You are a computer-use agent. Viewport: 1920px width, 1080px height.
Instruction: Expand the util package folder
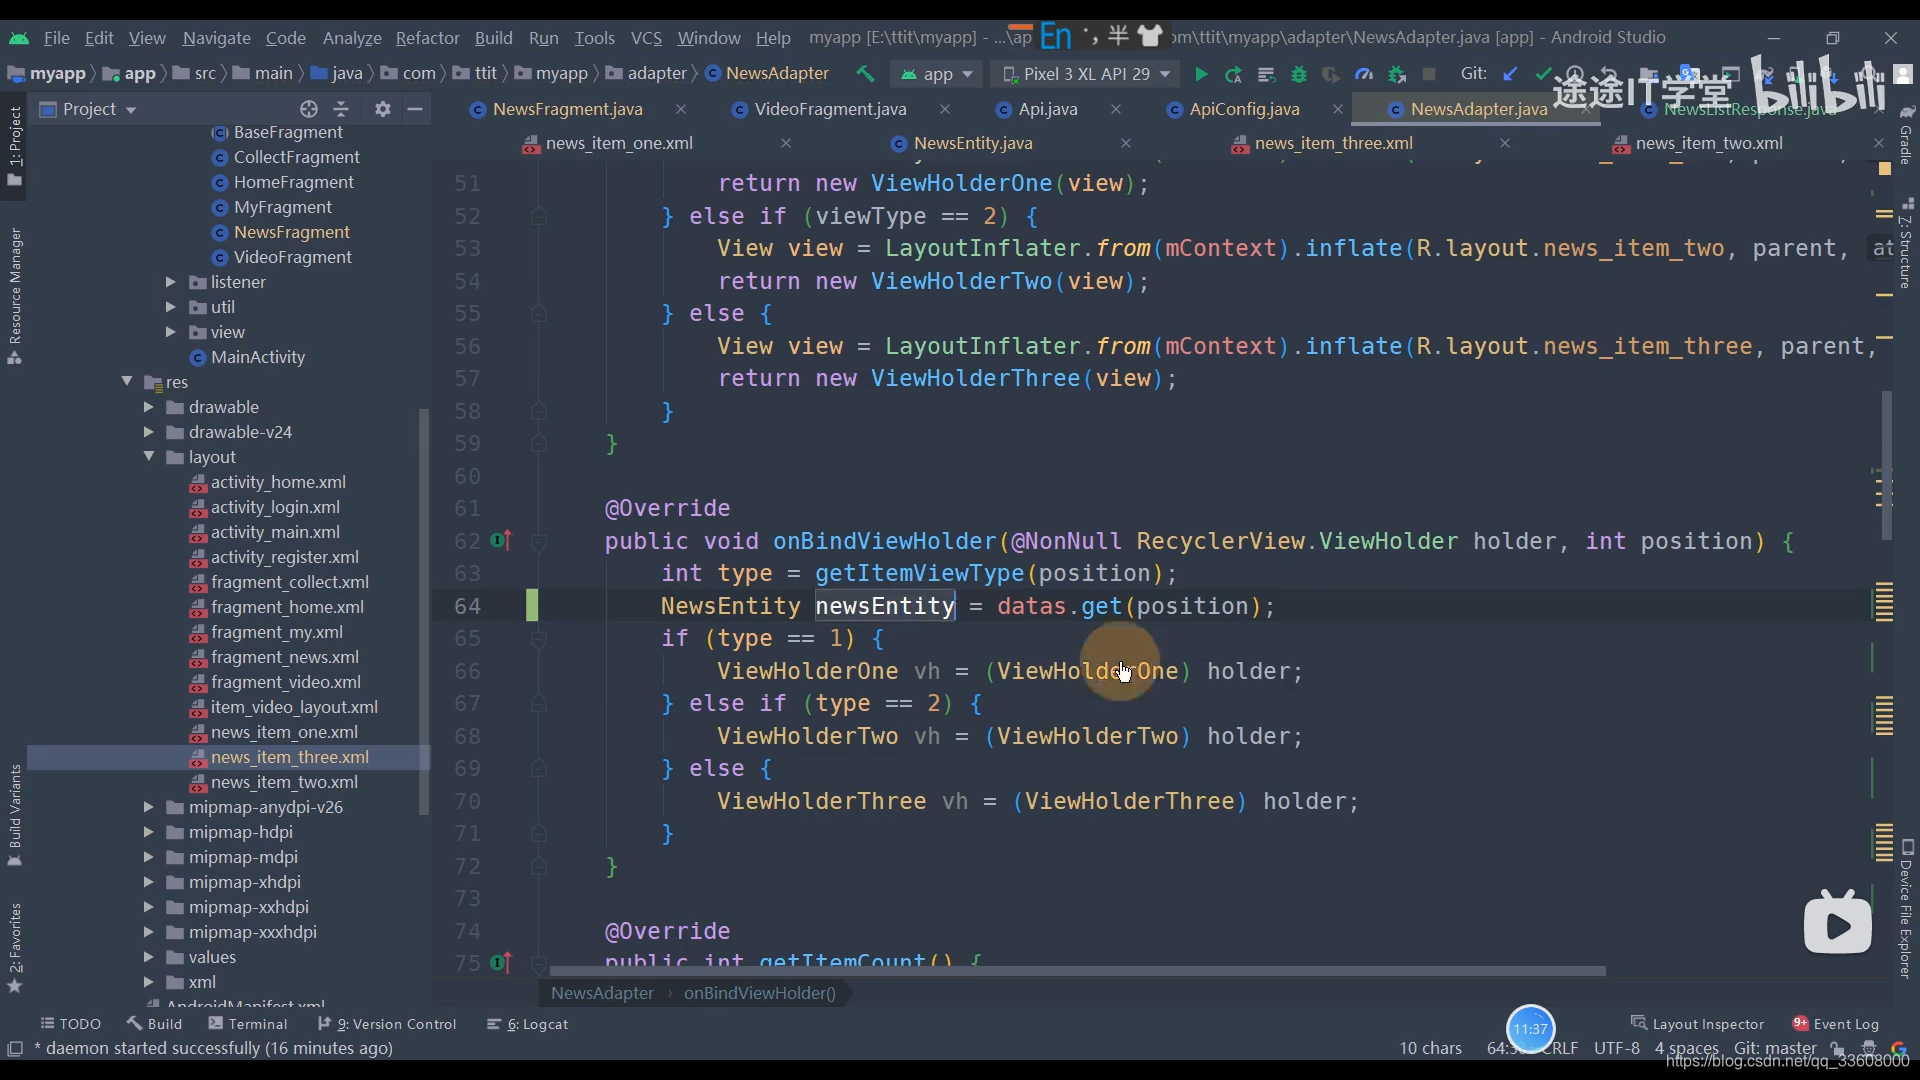170,307
